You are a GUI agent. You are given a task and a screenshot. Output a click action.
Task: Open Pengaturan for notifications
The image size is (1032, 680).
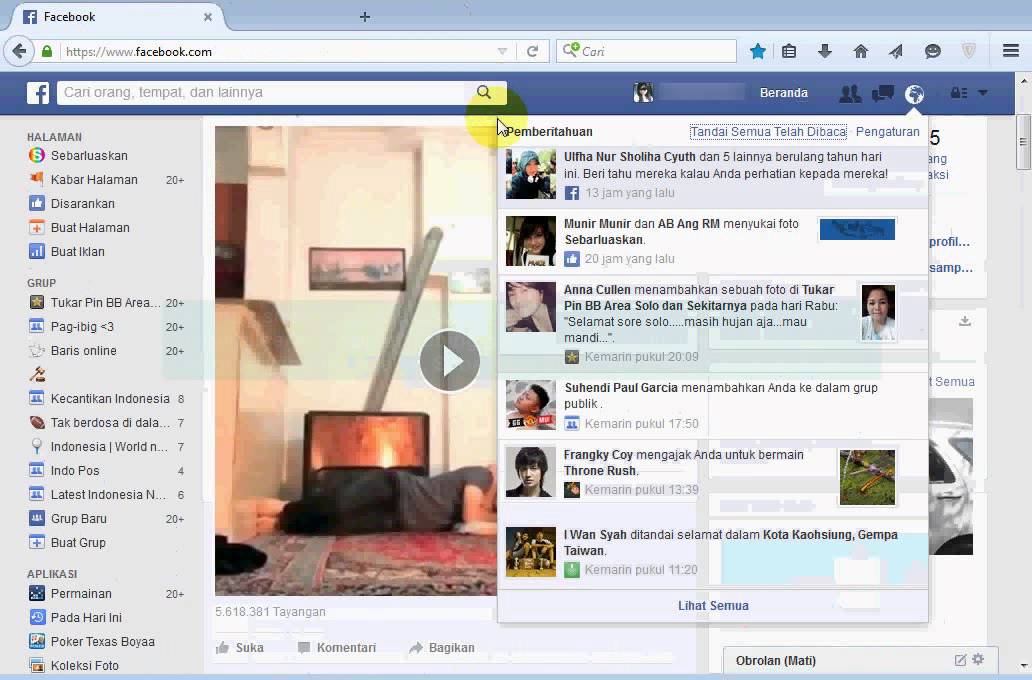point(887,132)
